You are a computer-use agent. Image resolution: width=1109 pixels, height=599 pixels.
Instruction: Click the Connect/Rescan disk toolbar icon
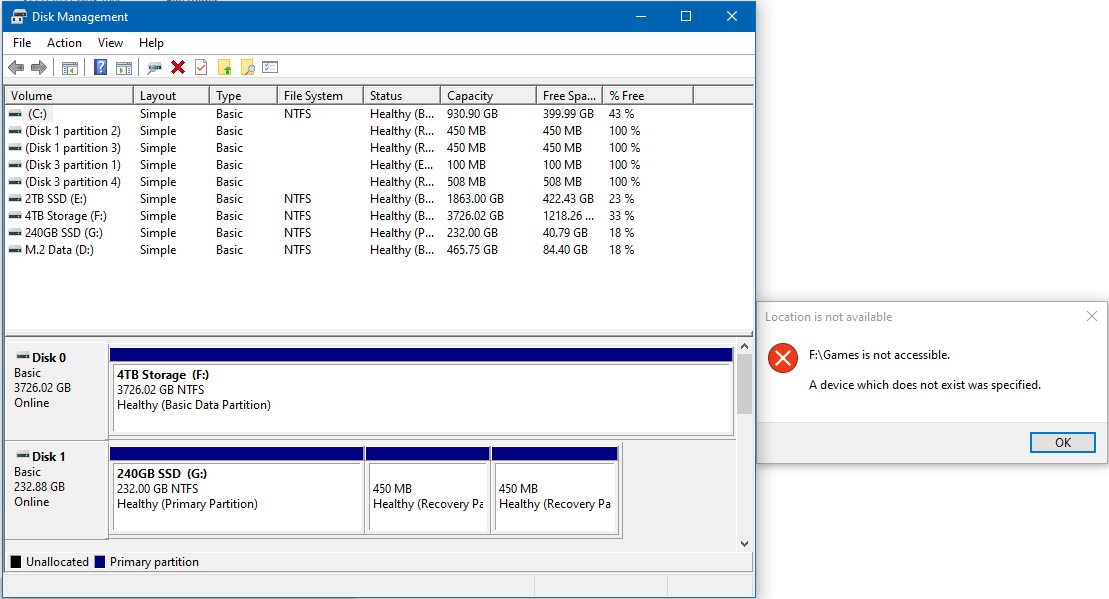tap(154, 67)
